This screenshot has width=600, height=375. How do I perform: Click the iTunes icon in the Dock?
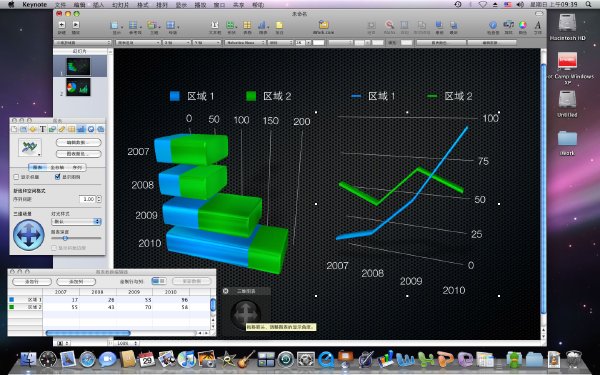(186, 359)
